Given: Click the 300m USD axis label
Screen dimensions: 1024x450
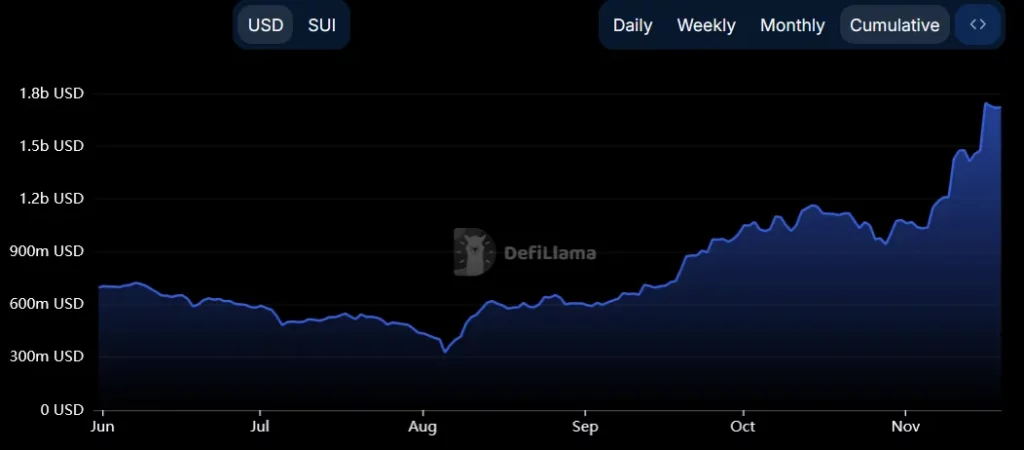Looking at the screenshot, I should tap(48, 357).
